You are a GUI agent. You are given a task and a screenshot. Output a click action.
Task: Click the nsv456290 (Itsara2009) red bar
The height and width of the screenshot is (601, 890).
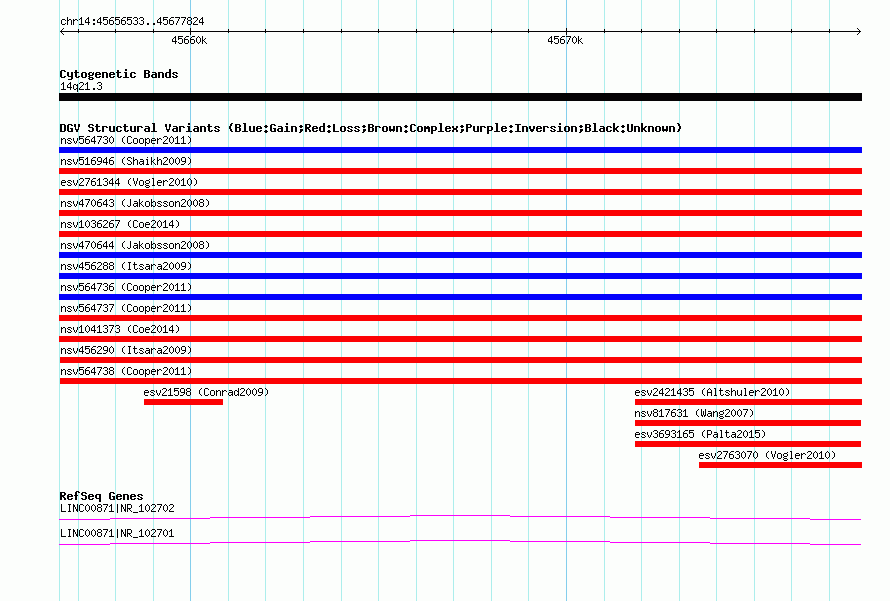point(460,360)
